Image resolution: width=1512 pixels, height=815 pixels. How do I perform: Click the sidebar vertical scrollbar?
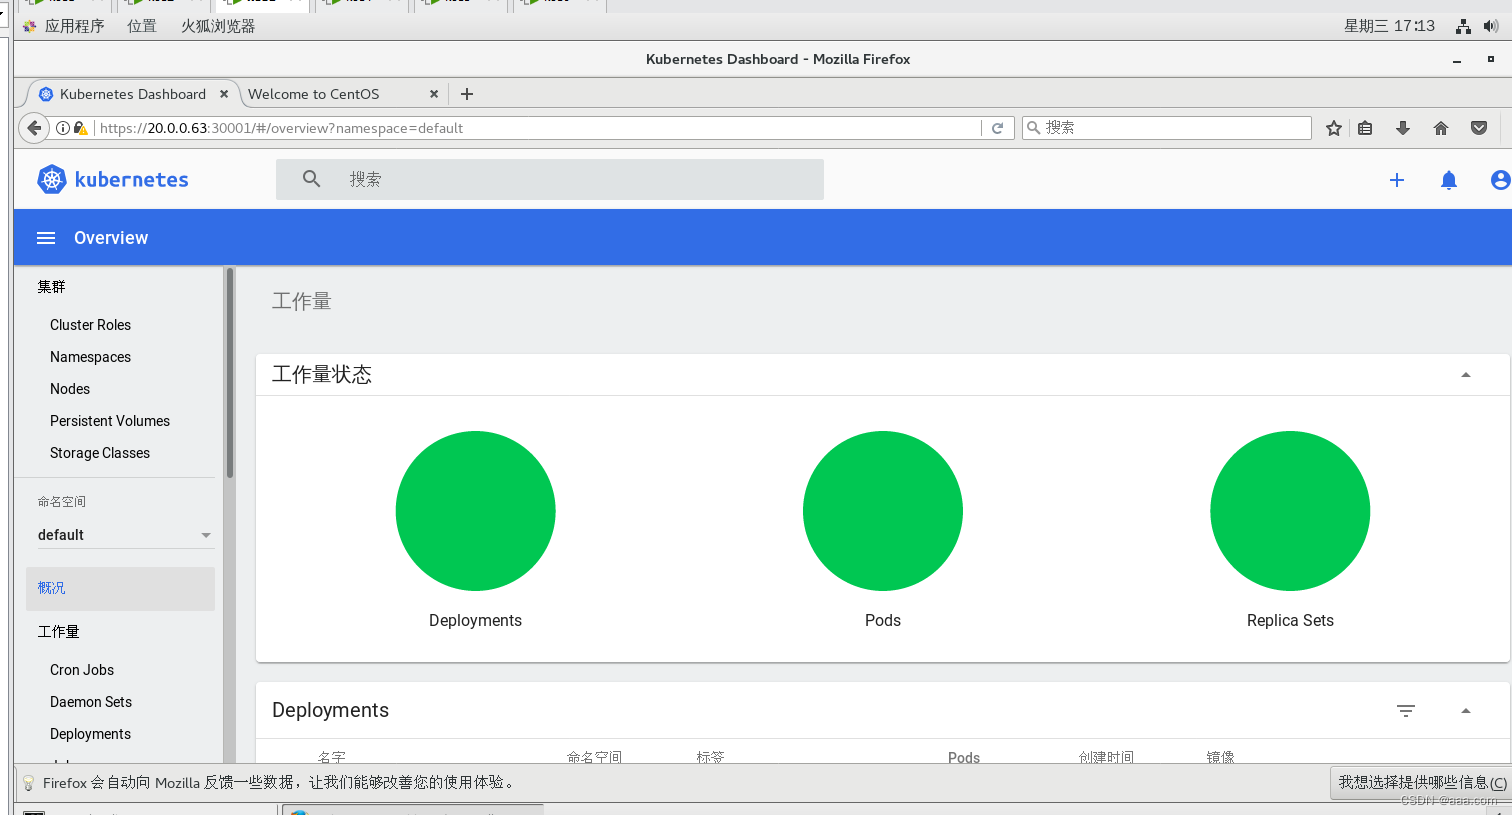230,373
